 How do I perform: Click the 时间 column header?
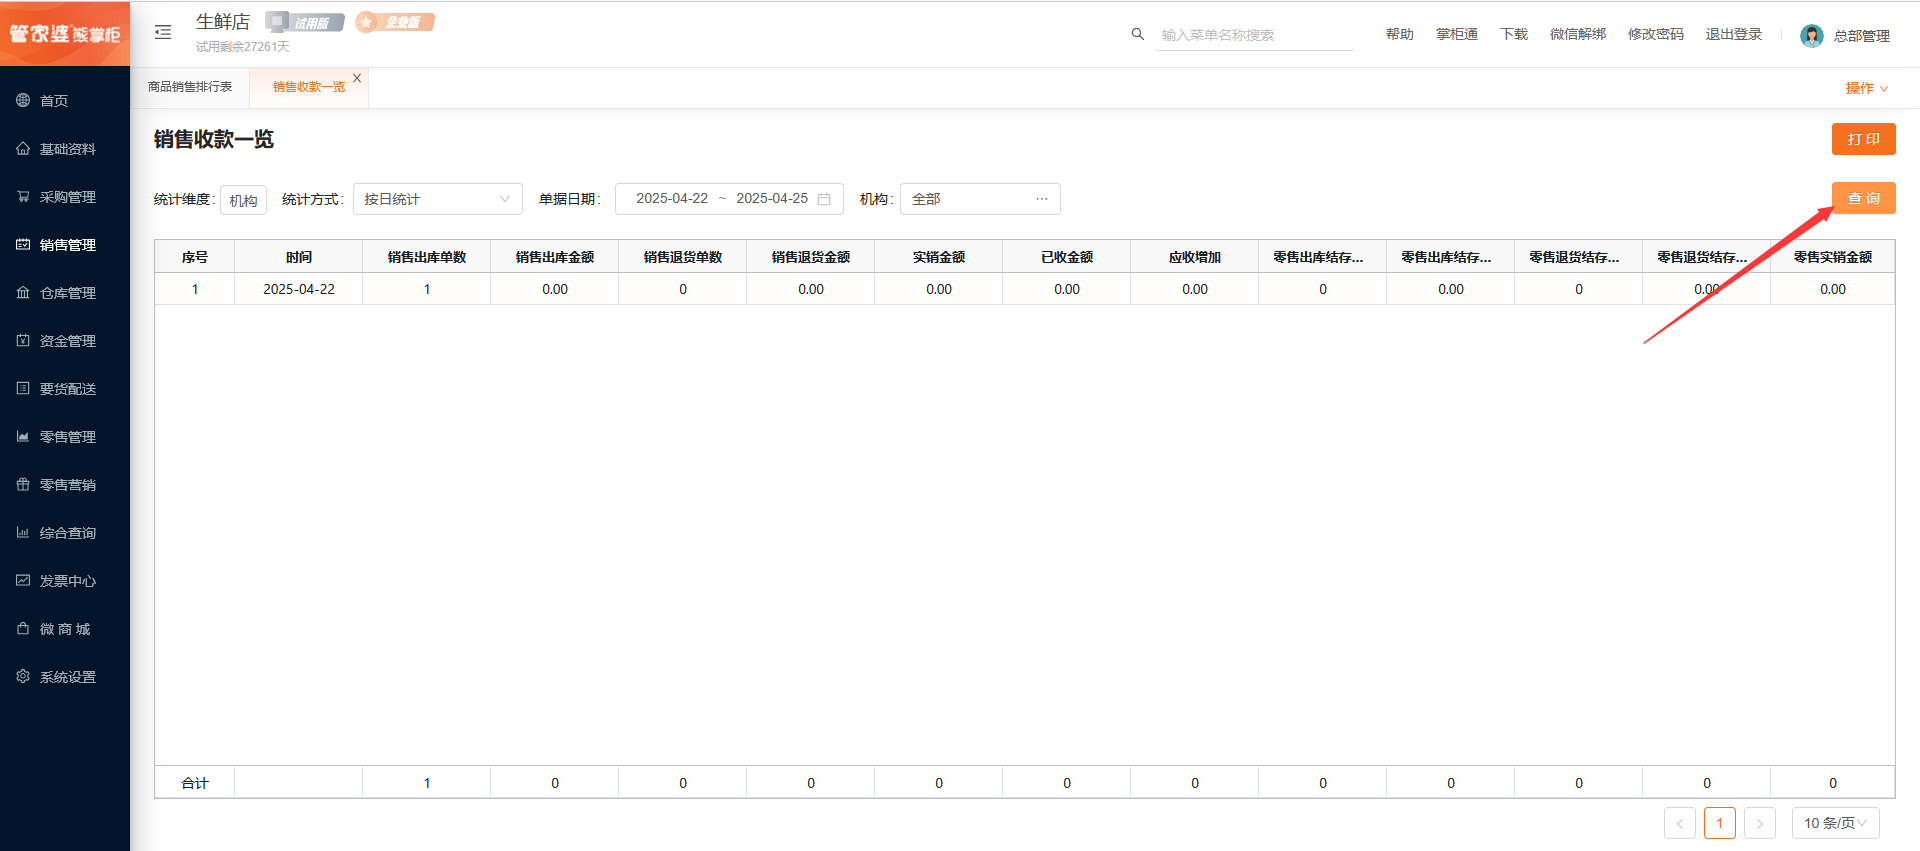(299, 257)
